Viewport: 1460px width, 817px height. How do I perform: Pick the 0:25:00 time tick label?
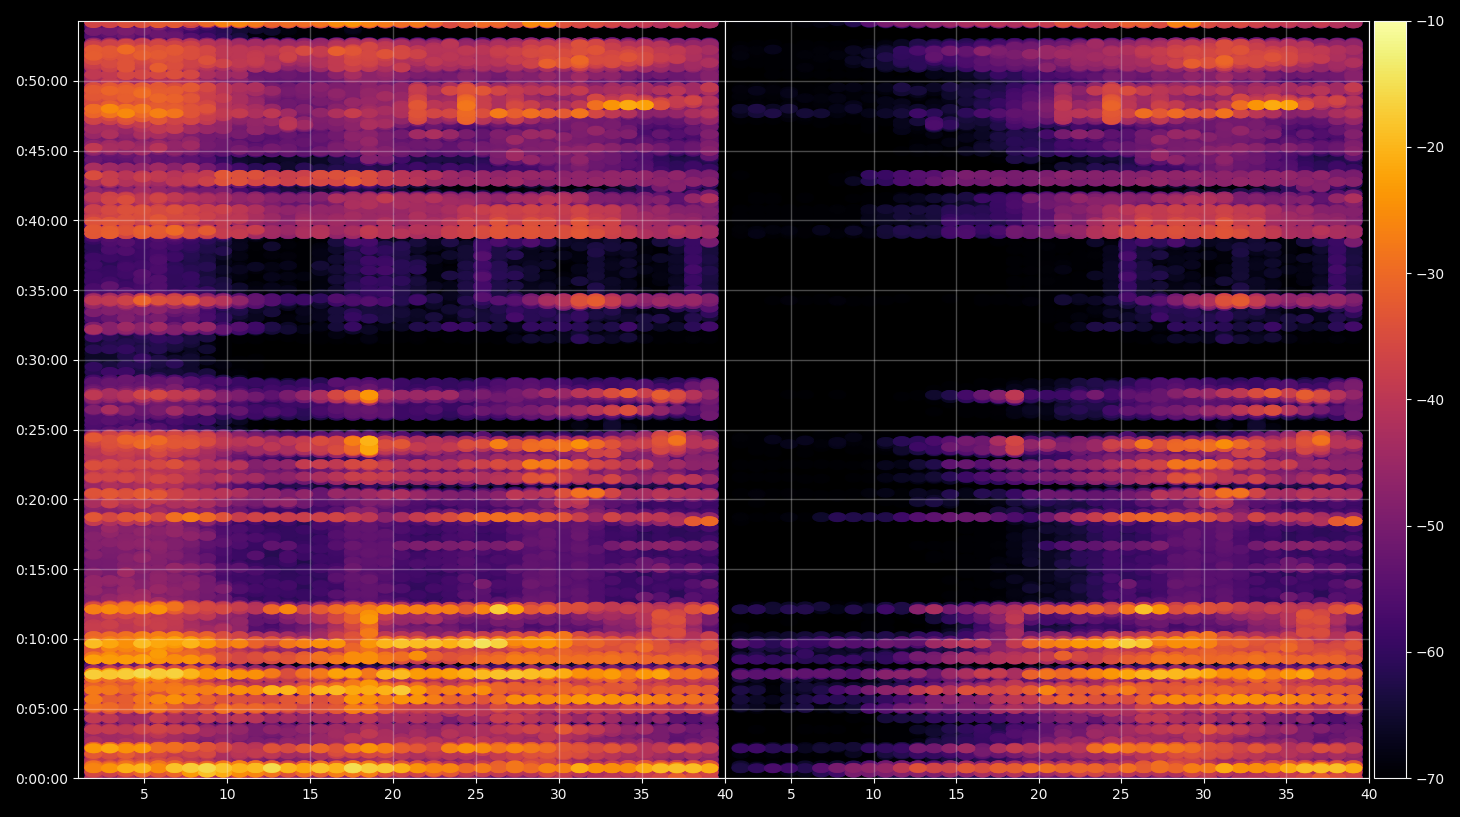42,430
